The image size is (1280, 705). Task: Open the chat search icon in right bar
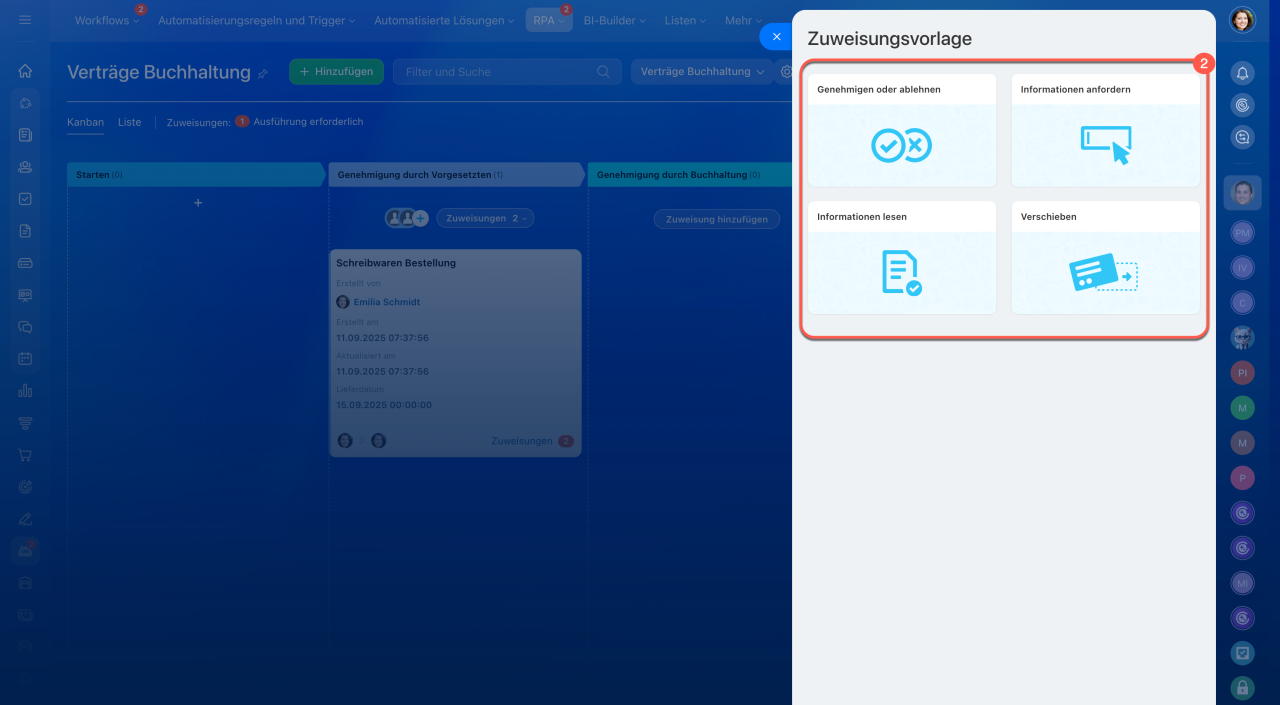[1242, 138]
